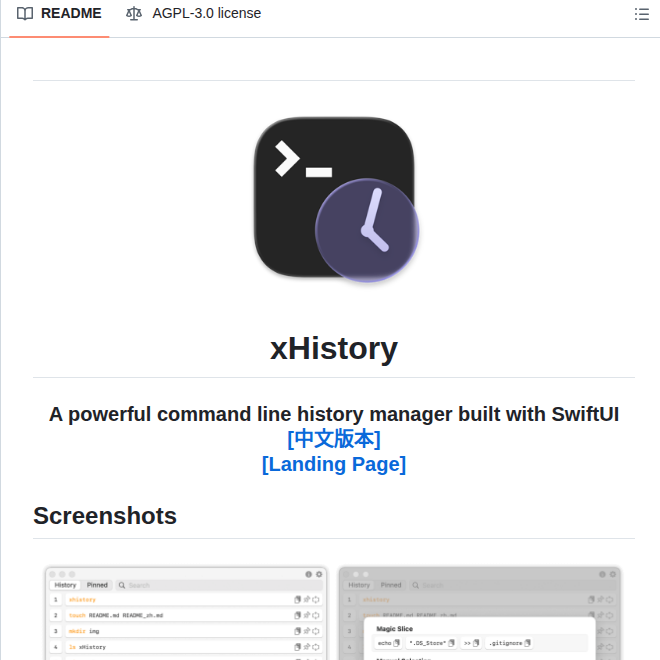
Task: Open the README outline menu icon
Action: [x=641, y=14]
